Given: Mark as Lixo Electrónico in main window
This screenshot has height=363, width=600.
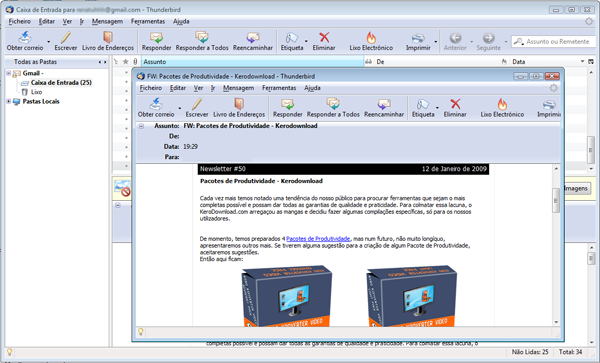Looking at the screenshot, I should [371, 41].
